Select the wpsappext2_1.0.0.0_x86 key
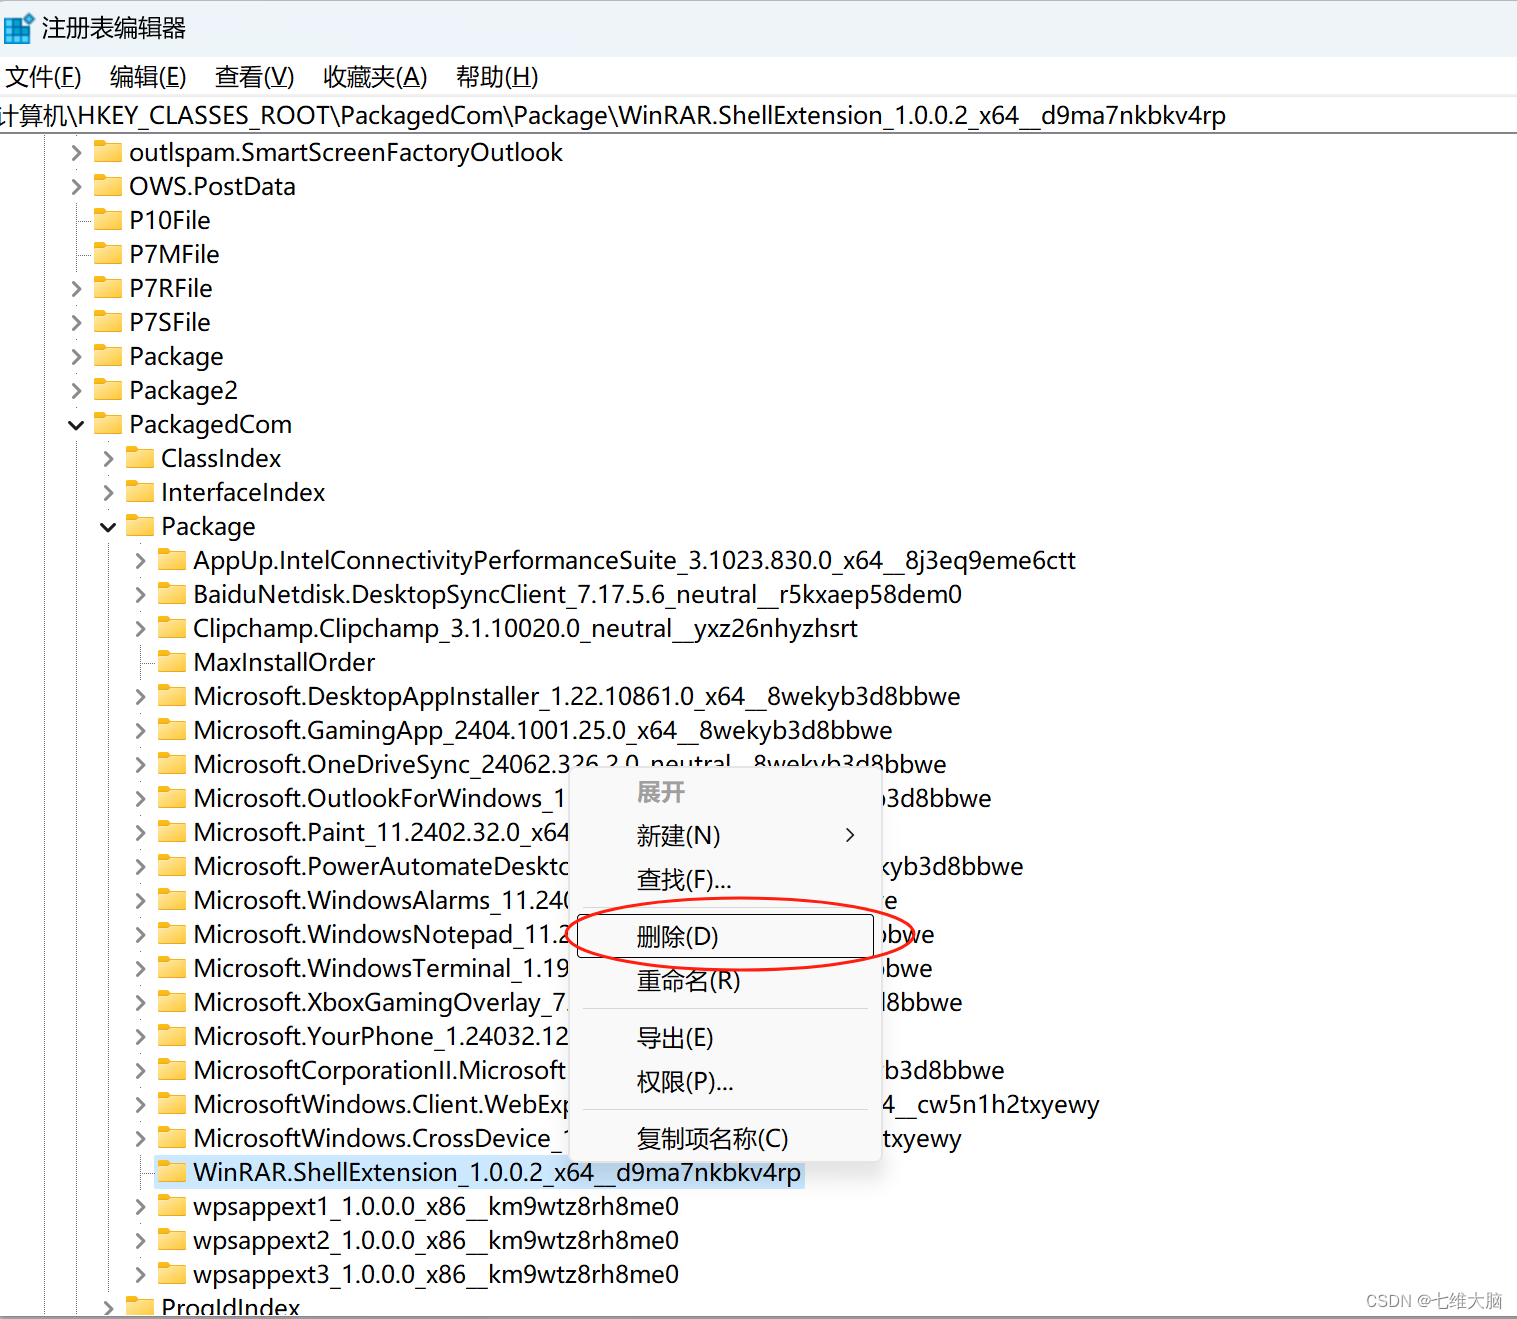Image resolution: width=1517 pixels, height=1319 pixels. [436, 1240]
